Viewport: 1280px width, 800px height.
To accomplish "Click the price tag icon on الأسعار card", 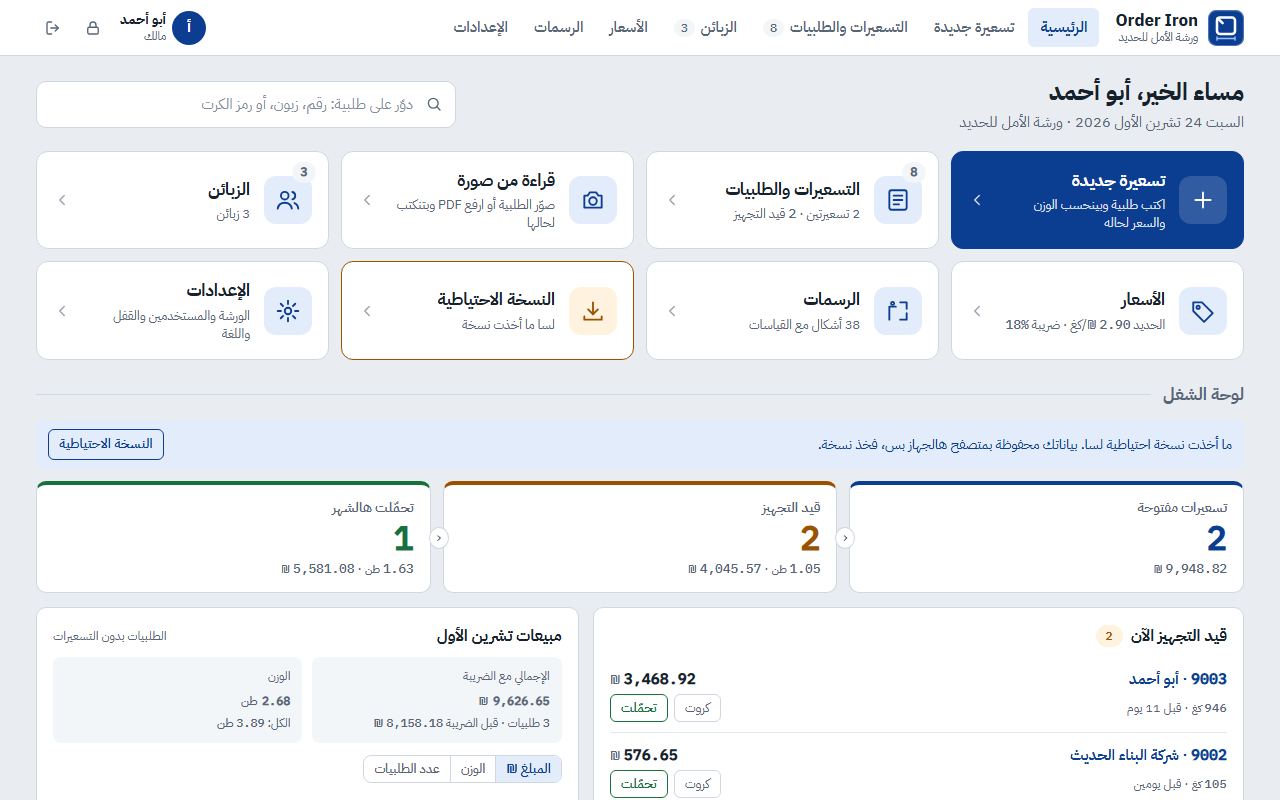I will (1203, 311).
